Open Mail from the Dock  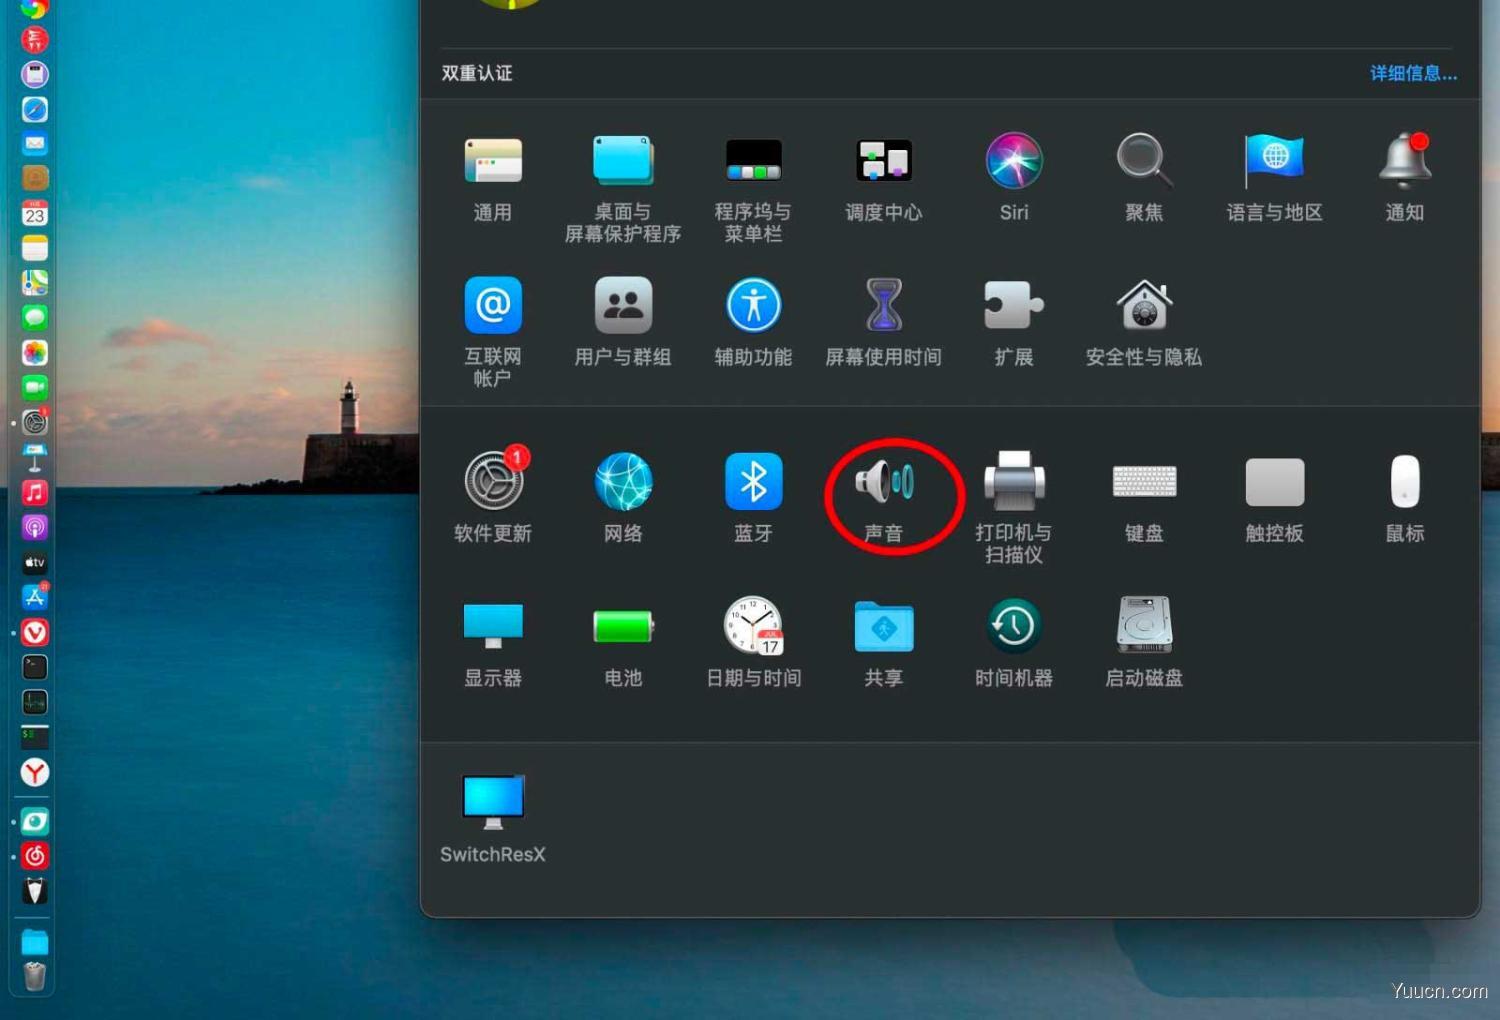click(35, 144)
